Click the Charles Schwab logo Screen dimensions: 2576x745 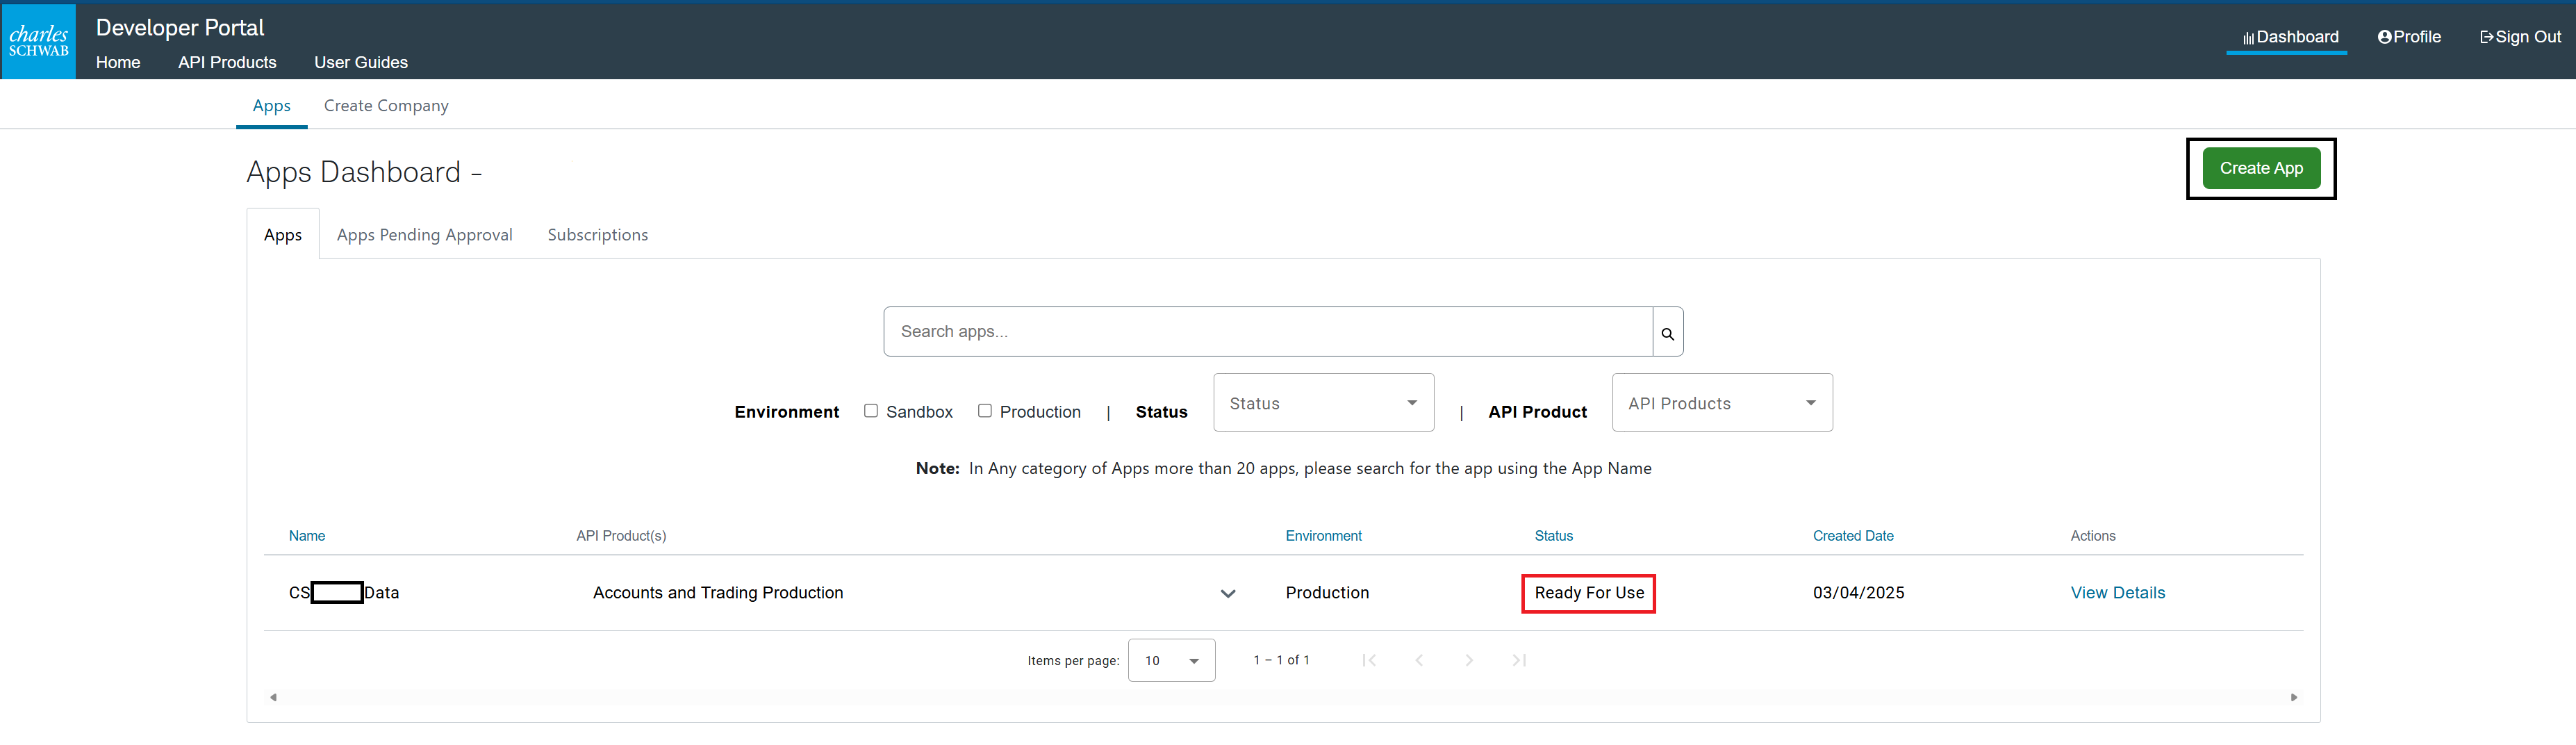point(38,41)
